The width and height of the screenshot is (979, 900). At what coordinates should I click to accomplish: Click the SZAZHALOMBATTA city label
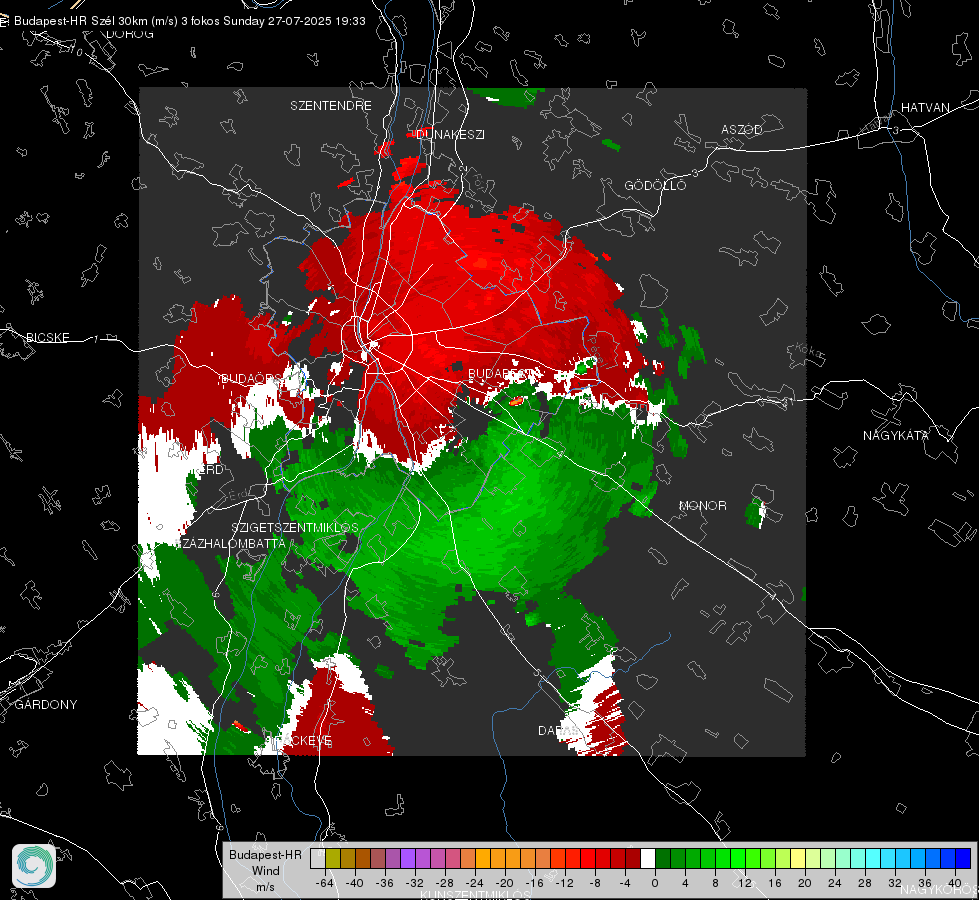pyautogui.click(x=231, y=543)
